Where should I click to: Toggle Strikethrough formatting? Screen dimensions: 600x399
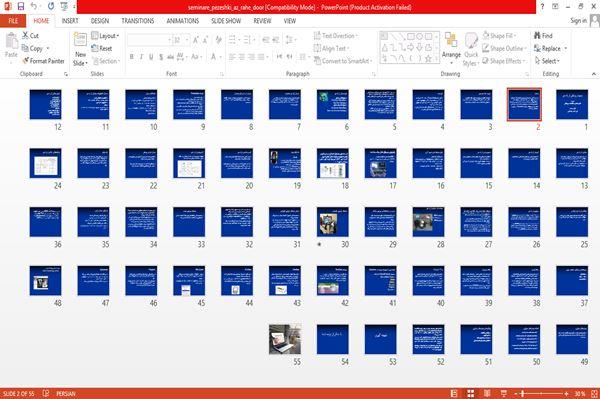pyautogui.click(x=171, y=57)
